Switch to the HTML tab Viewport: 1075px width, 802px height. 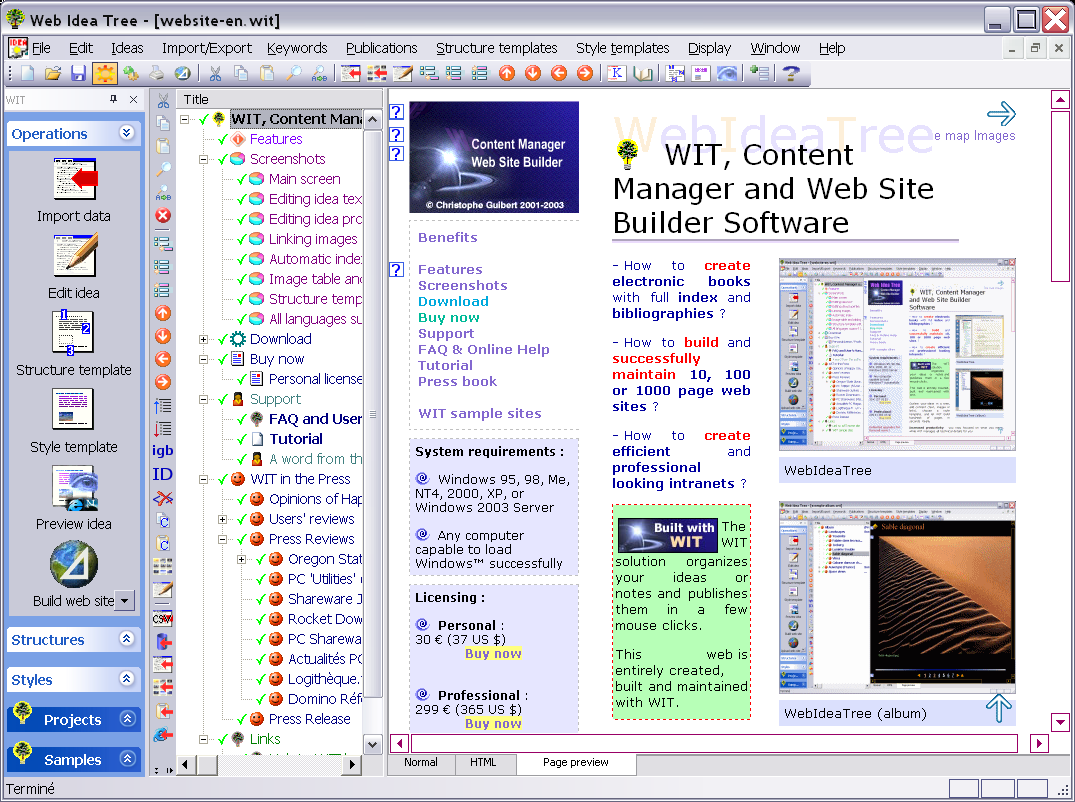[483, 762]
